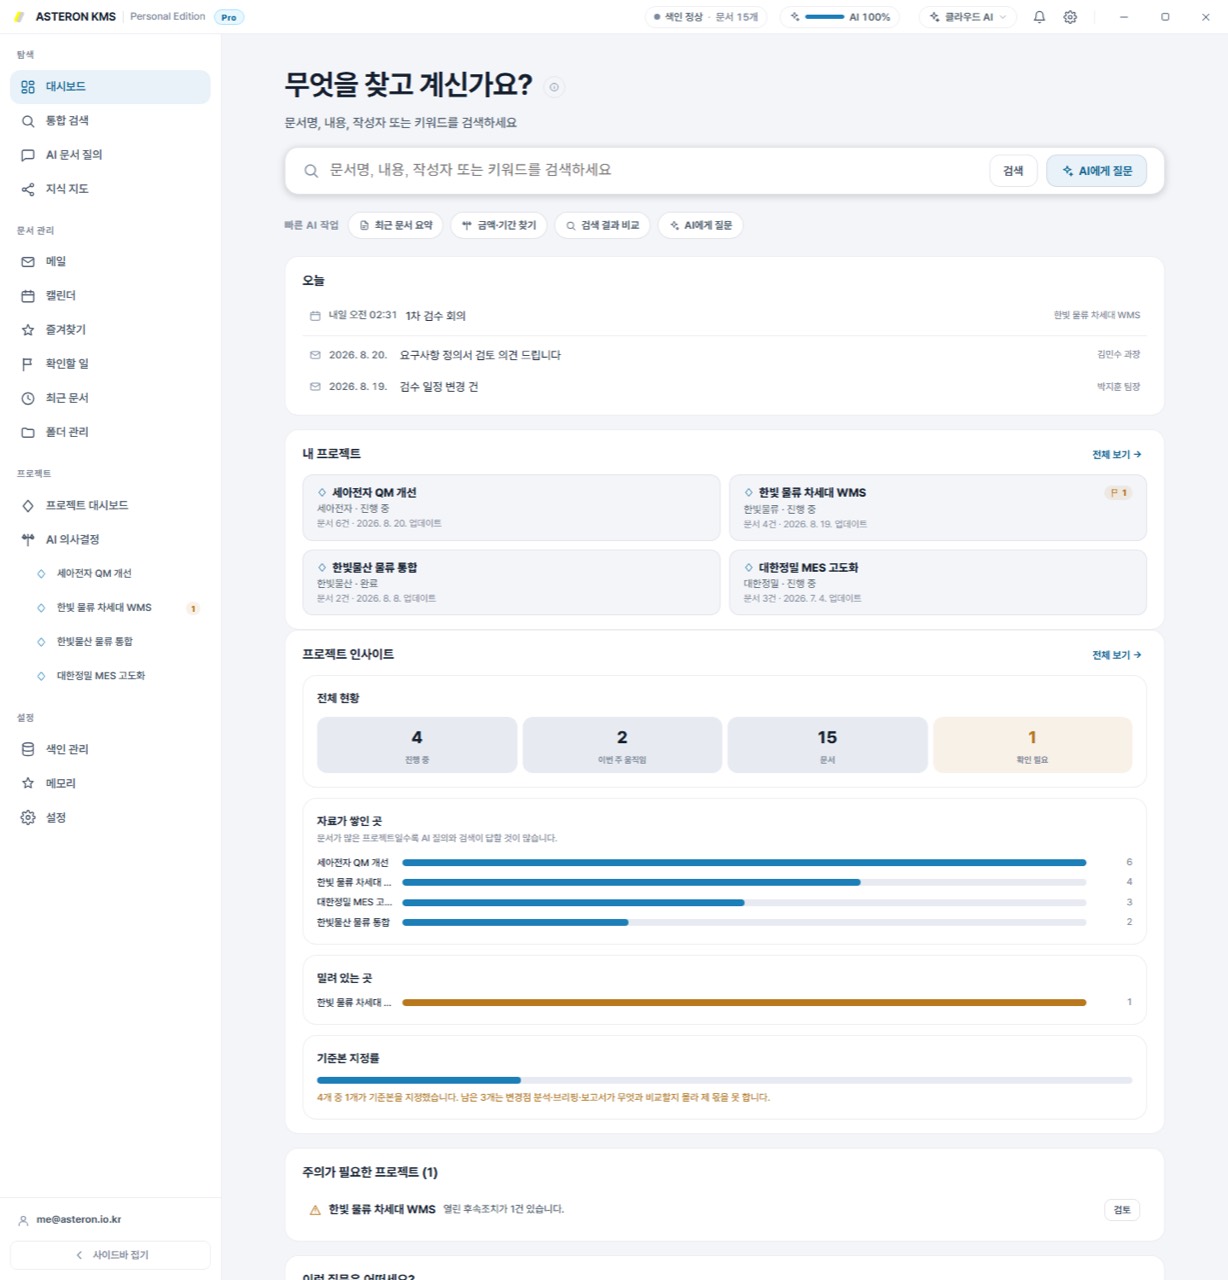
Task: Click the help icon beside the heading
Action: tap(554, 87)
